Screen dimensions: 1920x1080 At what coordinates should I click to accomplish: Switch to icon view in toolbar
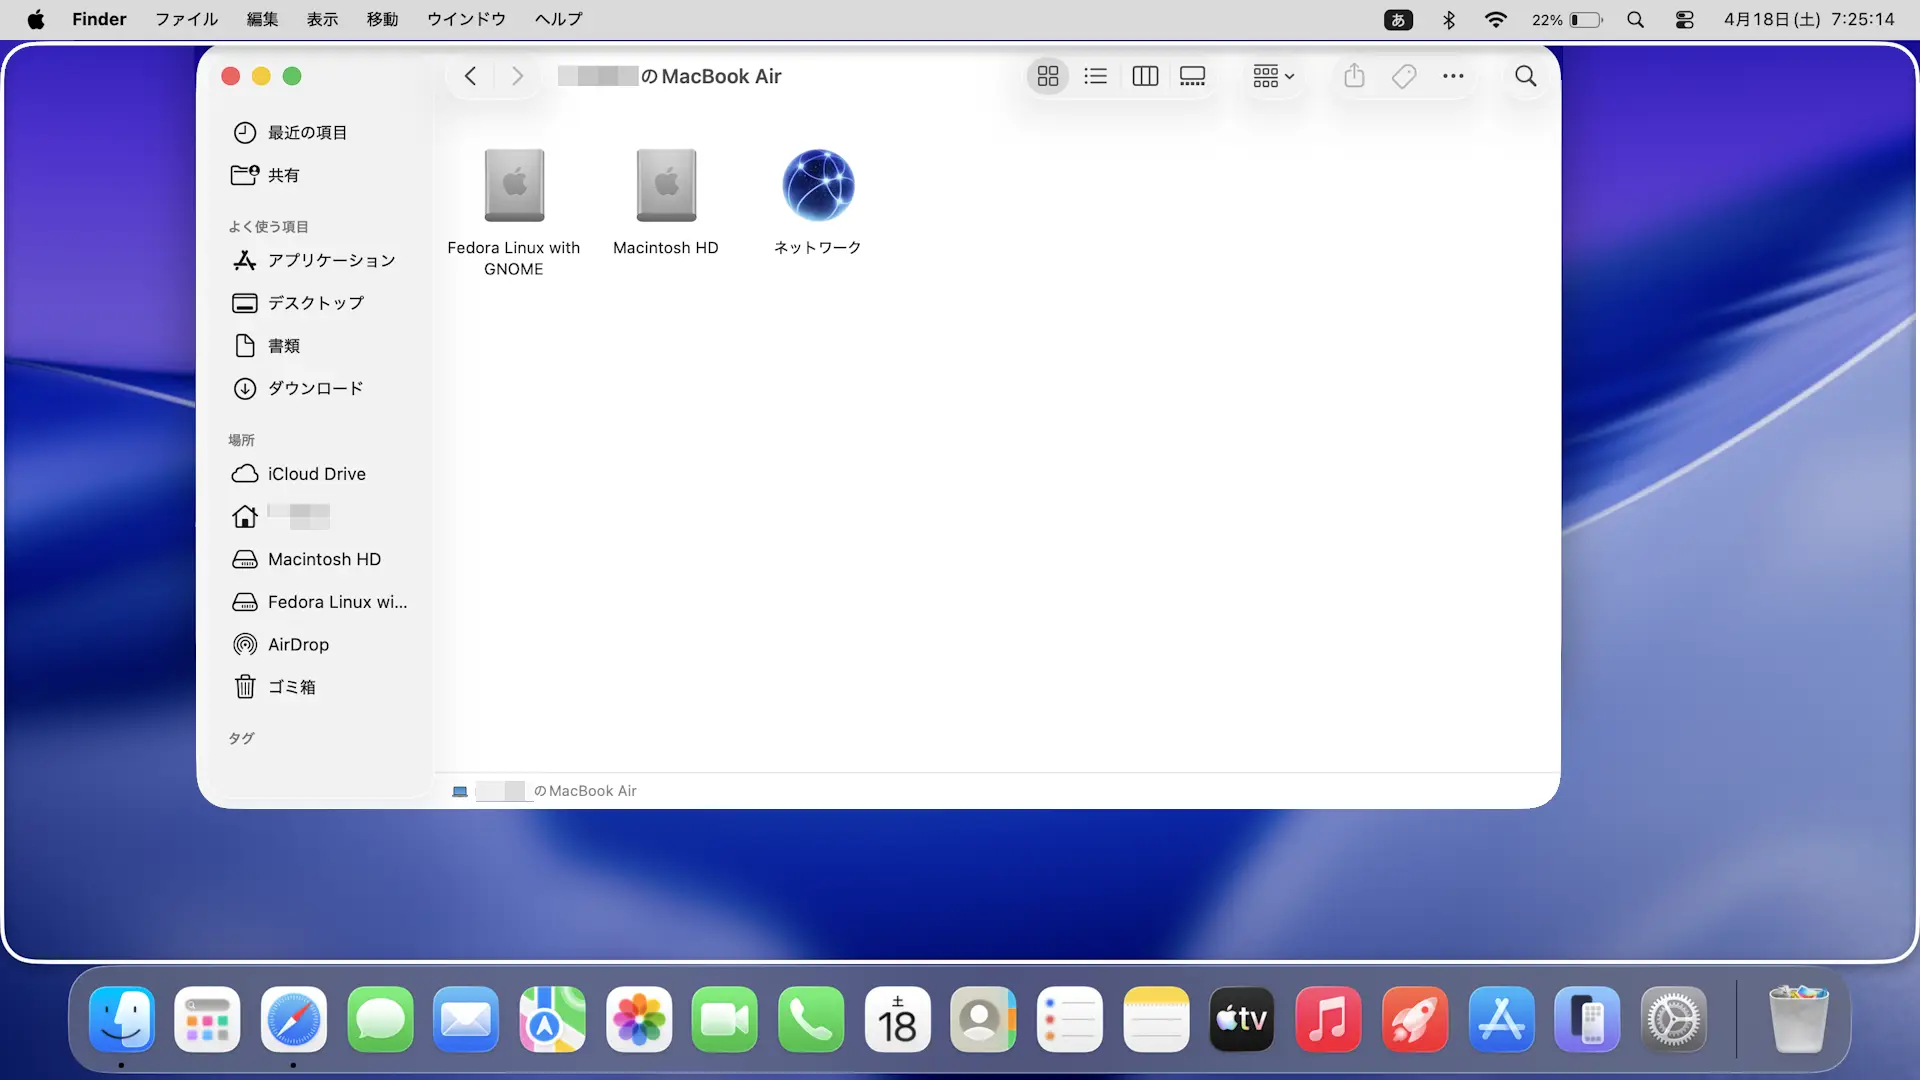point(1047,76)
